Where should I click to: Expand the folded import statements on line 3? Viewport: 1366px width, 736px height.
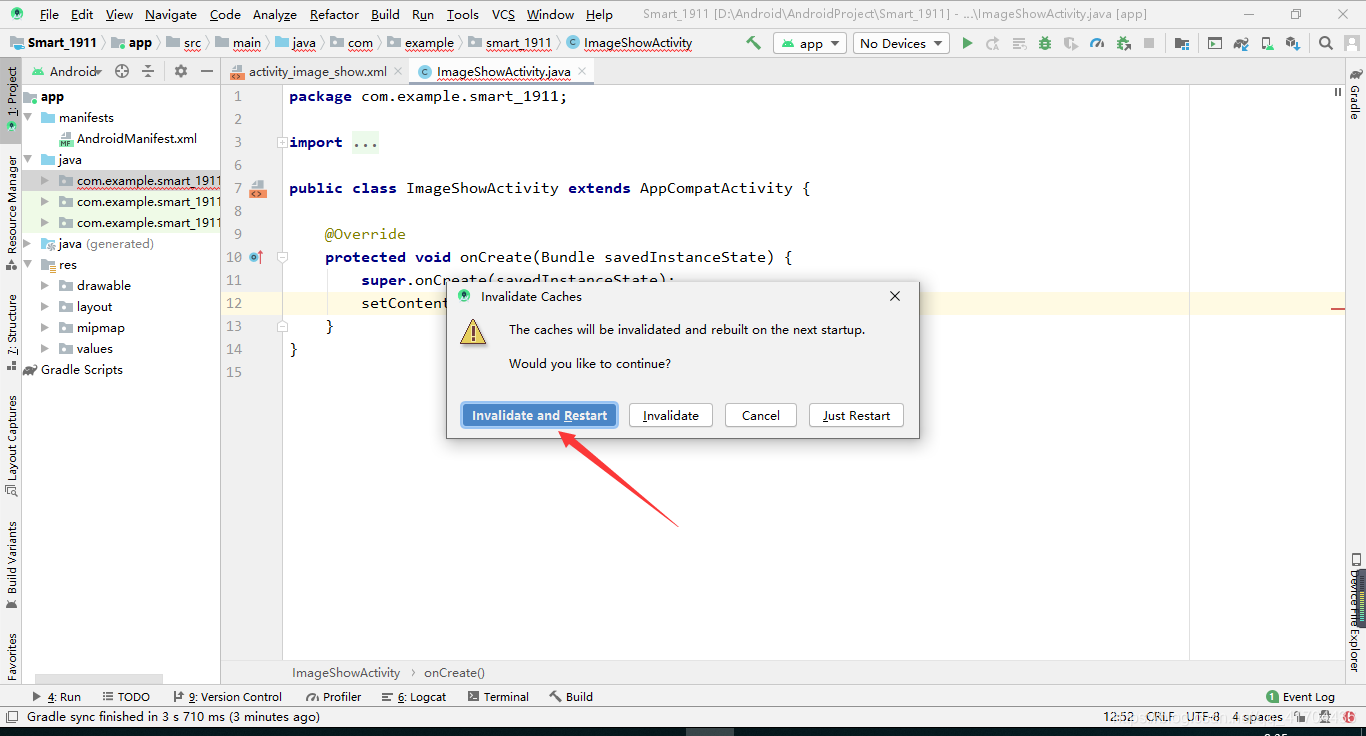tap(365, 141)
